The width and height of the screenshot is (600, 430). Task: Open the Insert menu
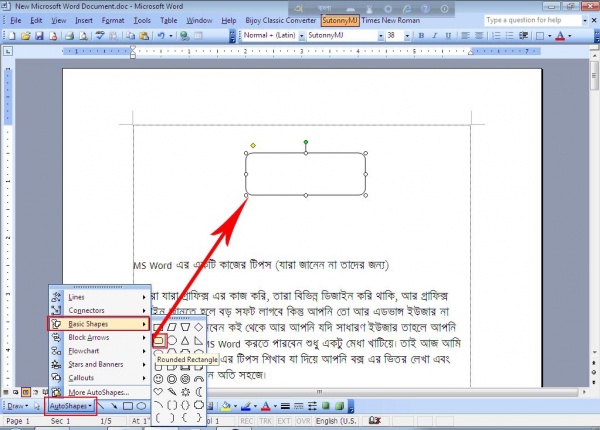pyautogui.click(x=84, y=21)
